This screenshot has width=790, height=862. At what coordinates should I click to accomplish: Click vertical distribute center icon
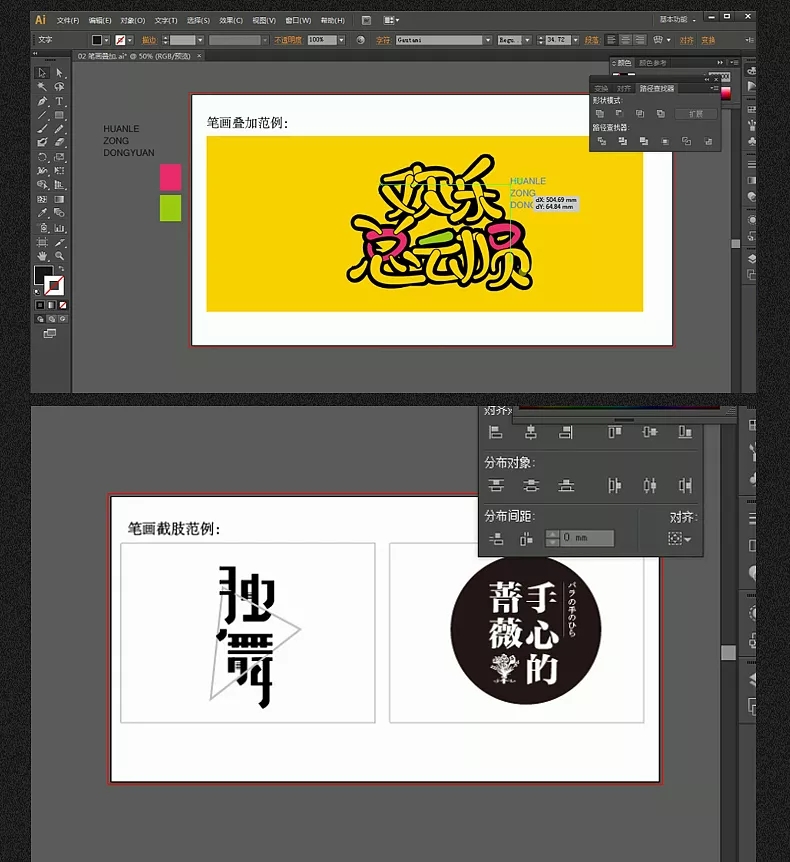[531, 485]
